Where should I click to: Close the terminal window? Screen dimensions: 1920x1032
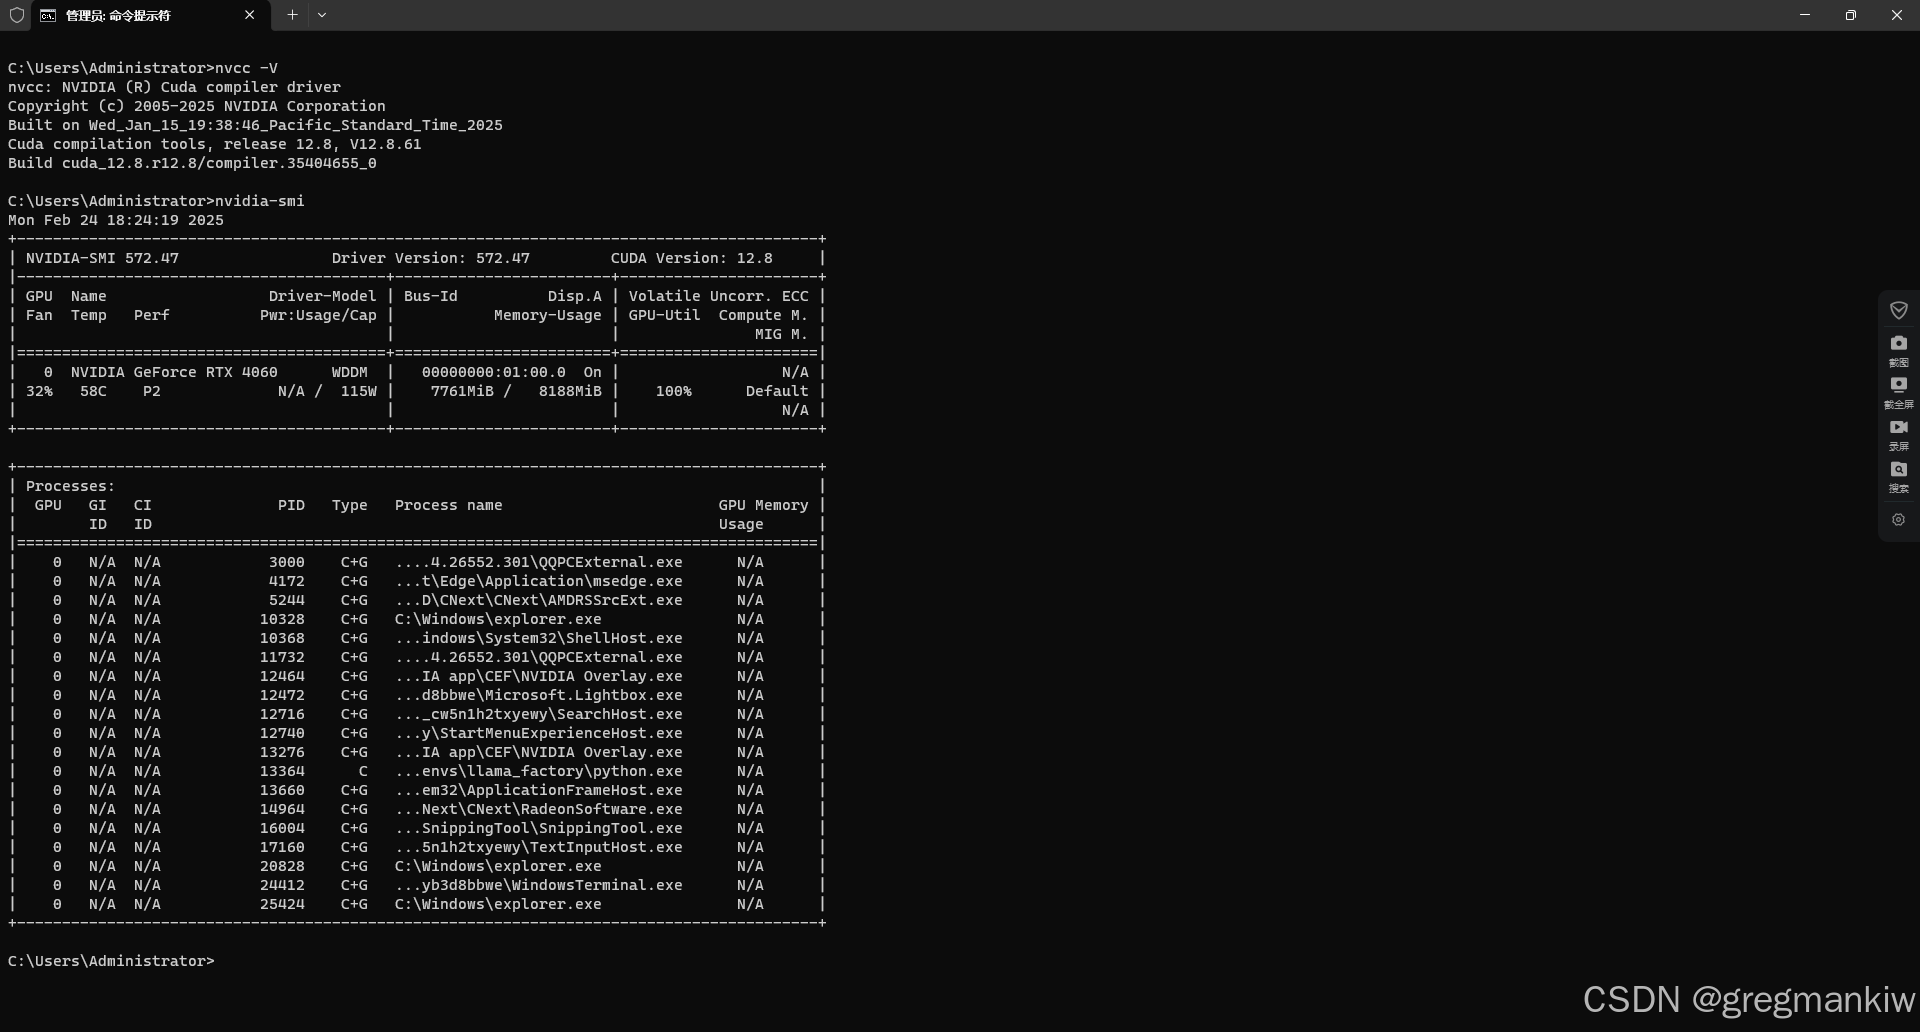pyautogui.click(x=1896, y=15)
